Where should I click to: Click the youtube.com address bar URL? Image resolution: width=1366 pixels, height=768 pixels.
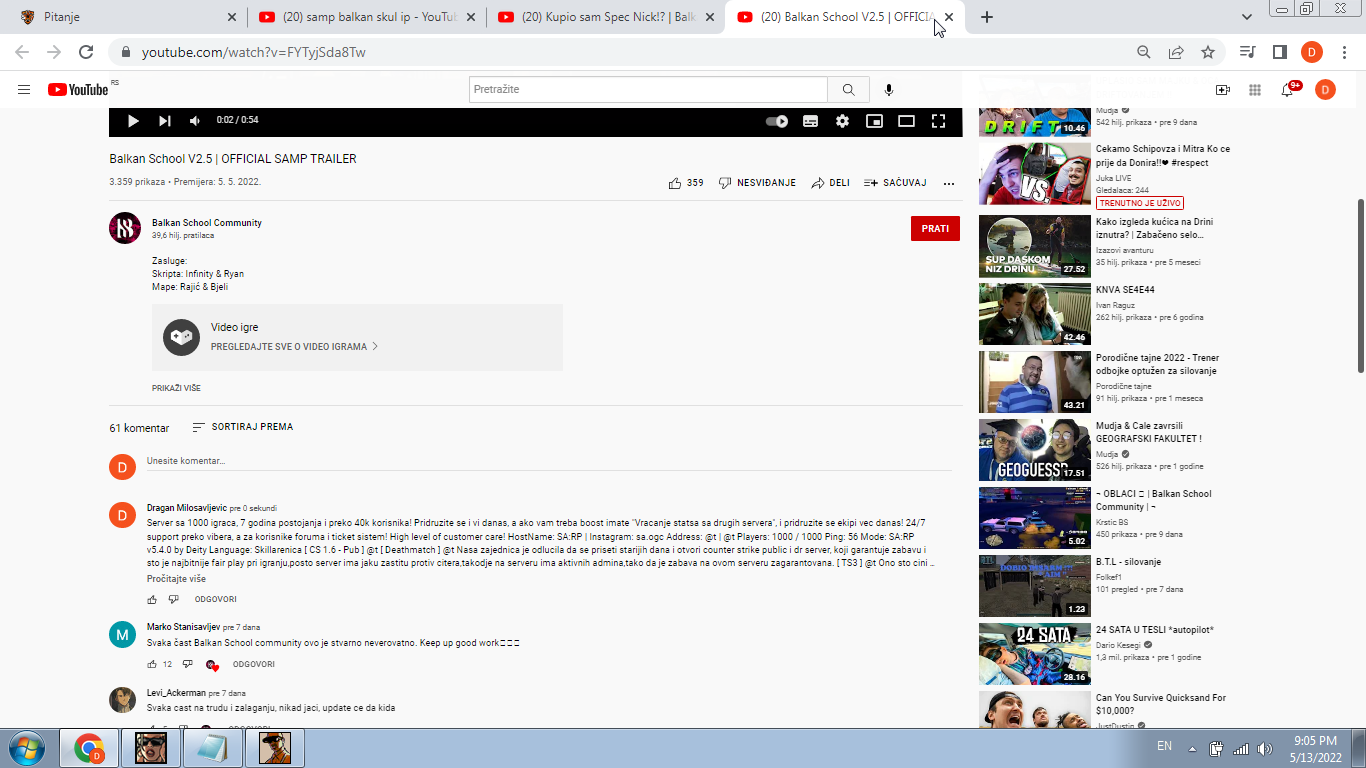point(254,52)
